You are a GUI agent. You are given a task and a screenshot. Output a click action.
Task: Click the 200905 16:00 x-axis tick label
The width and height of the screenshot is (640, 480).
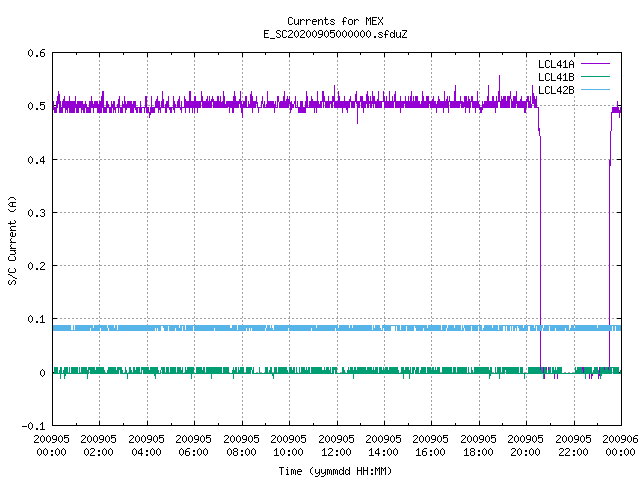click(430, 446)
